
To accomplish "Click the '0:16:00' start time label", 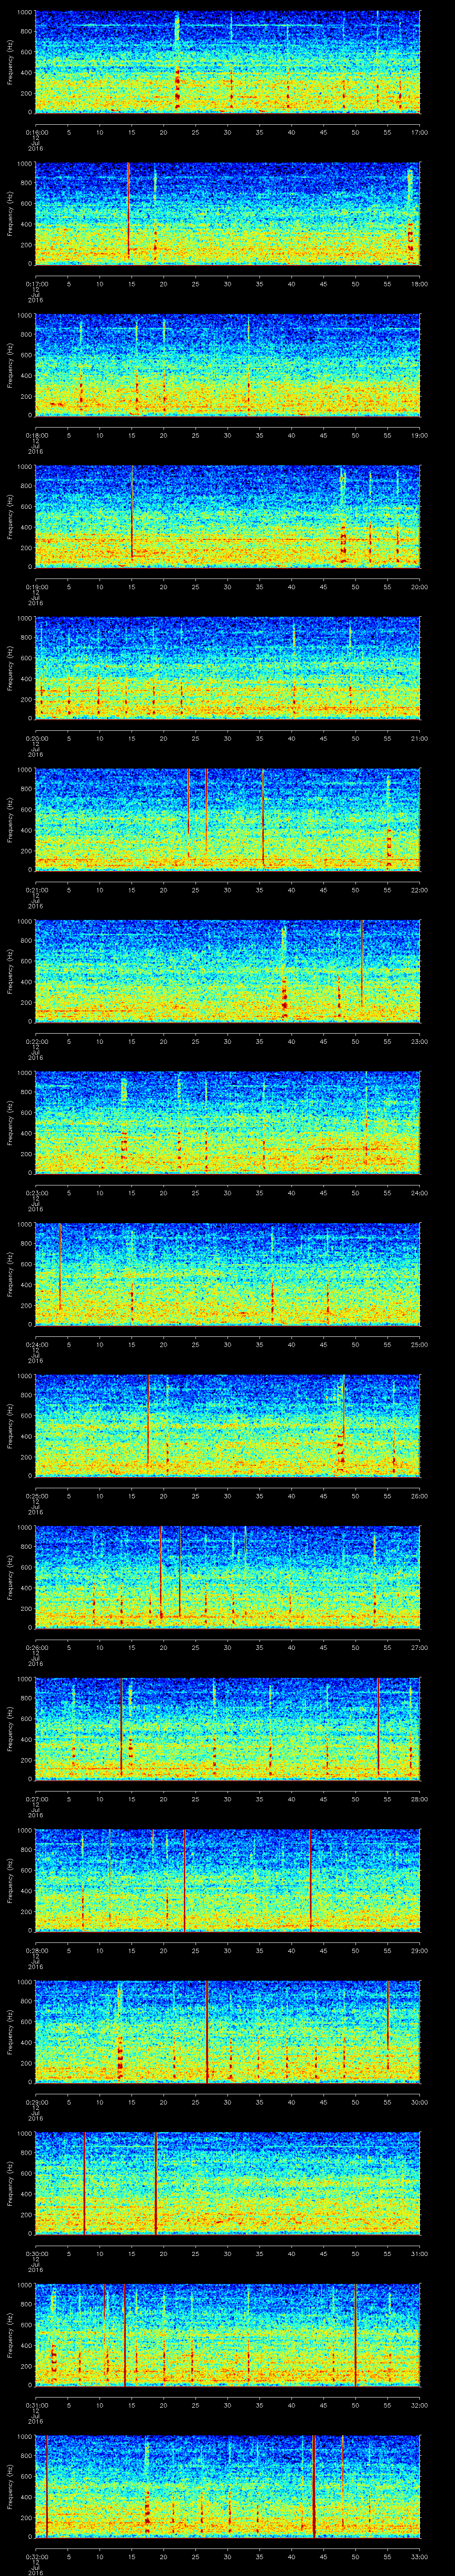I will pyautogui.click(x=36, y=132).
